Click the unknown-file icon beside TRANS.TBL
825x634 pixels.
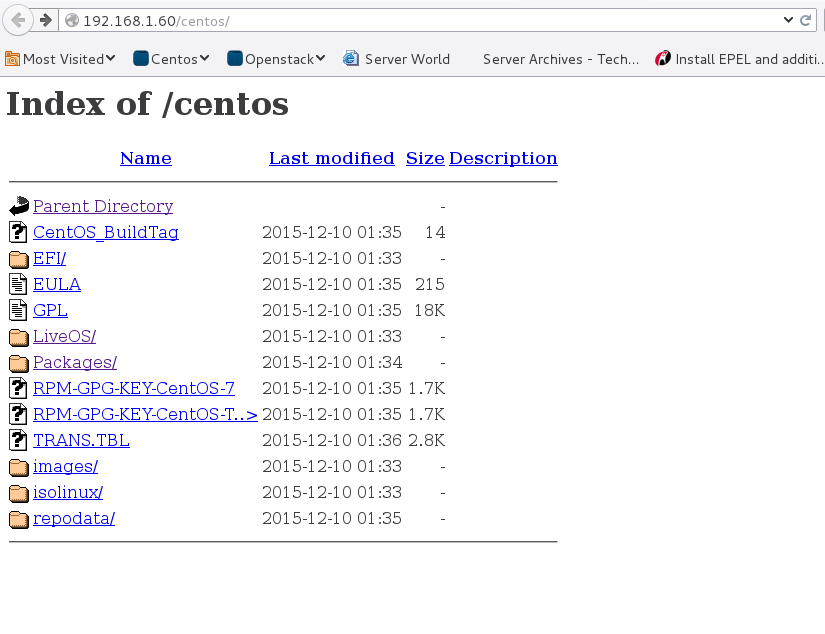(x=18, y=440)
